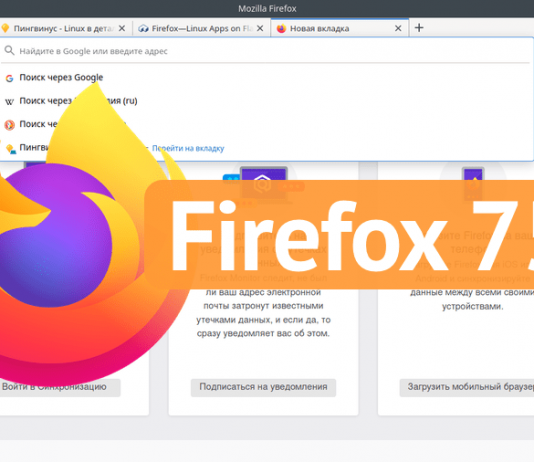Close the Пингвинус tab
The height and width of the screenshot is (462, 534).
(x=122, y=28)
